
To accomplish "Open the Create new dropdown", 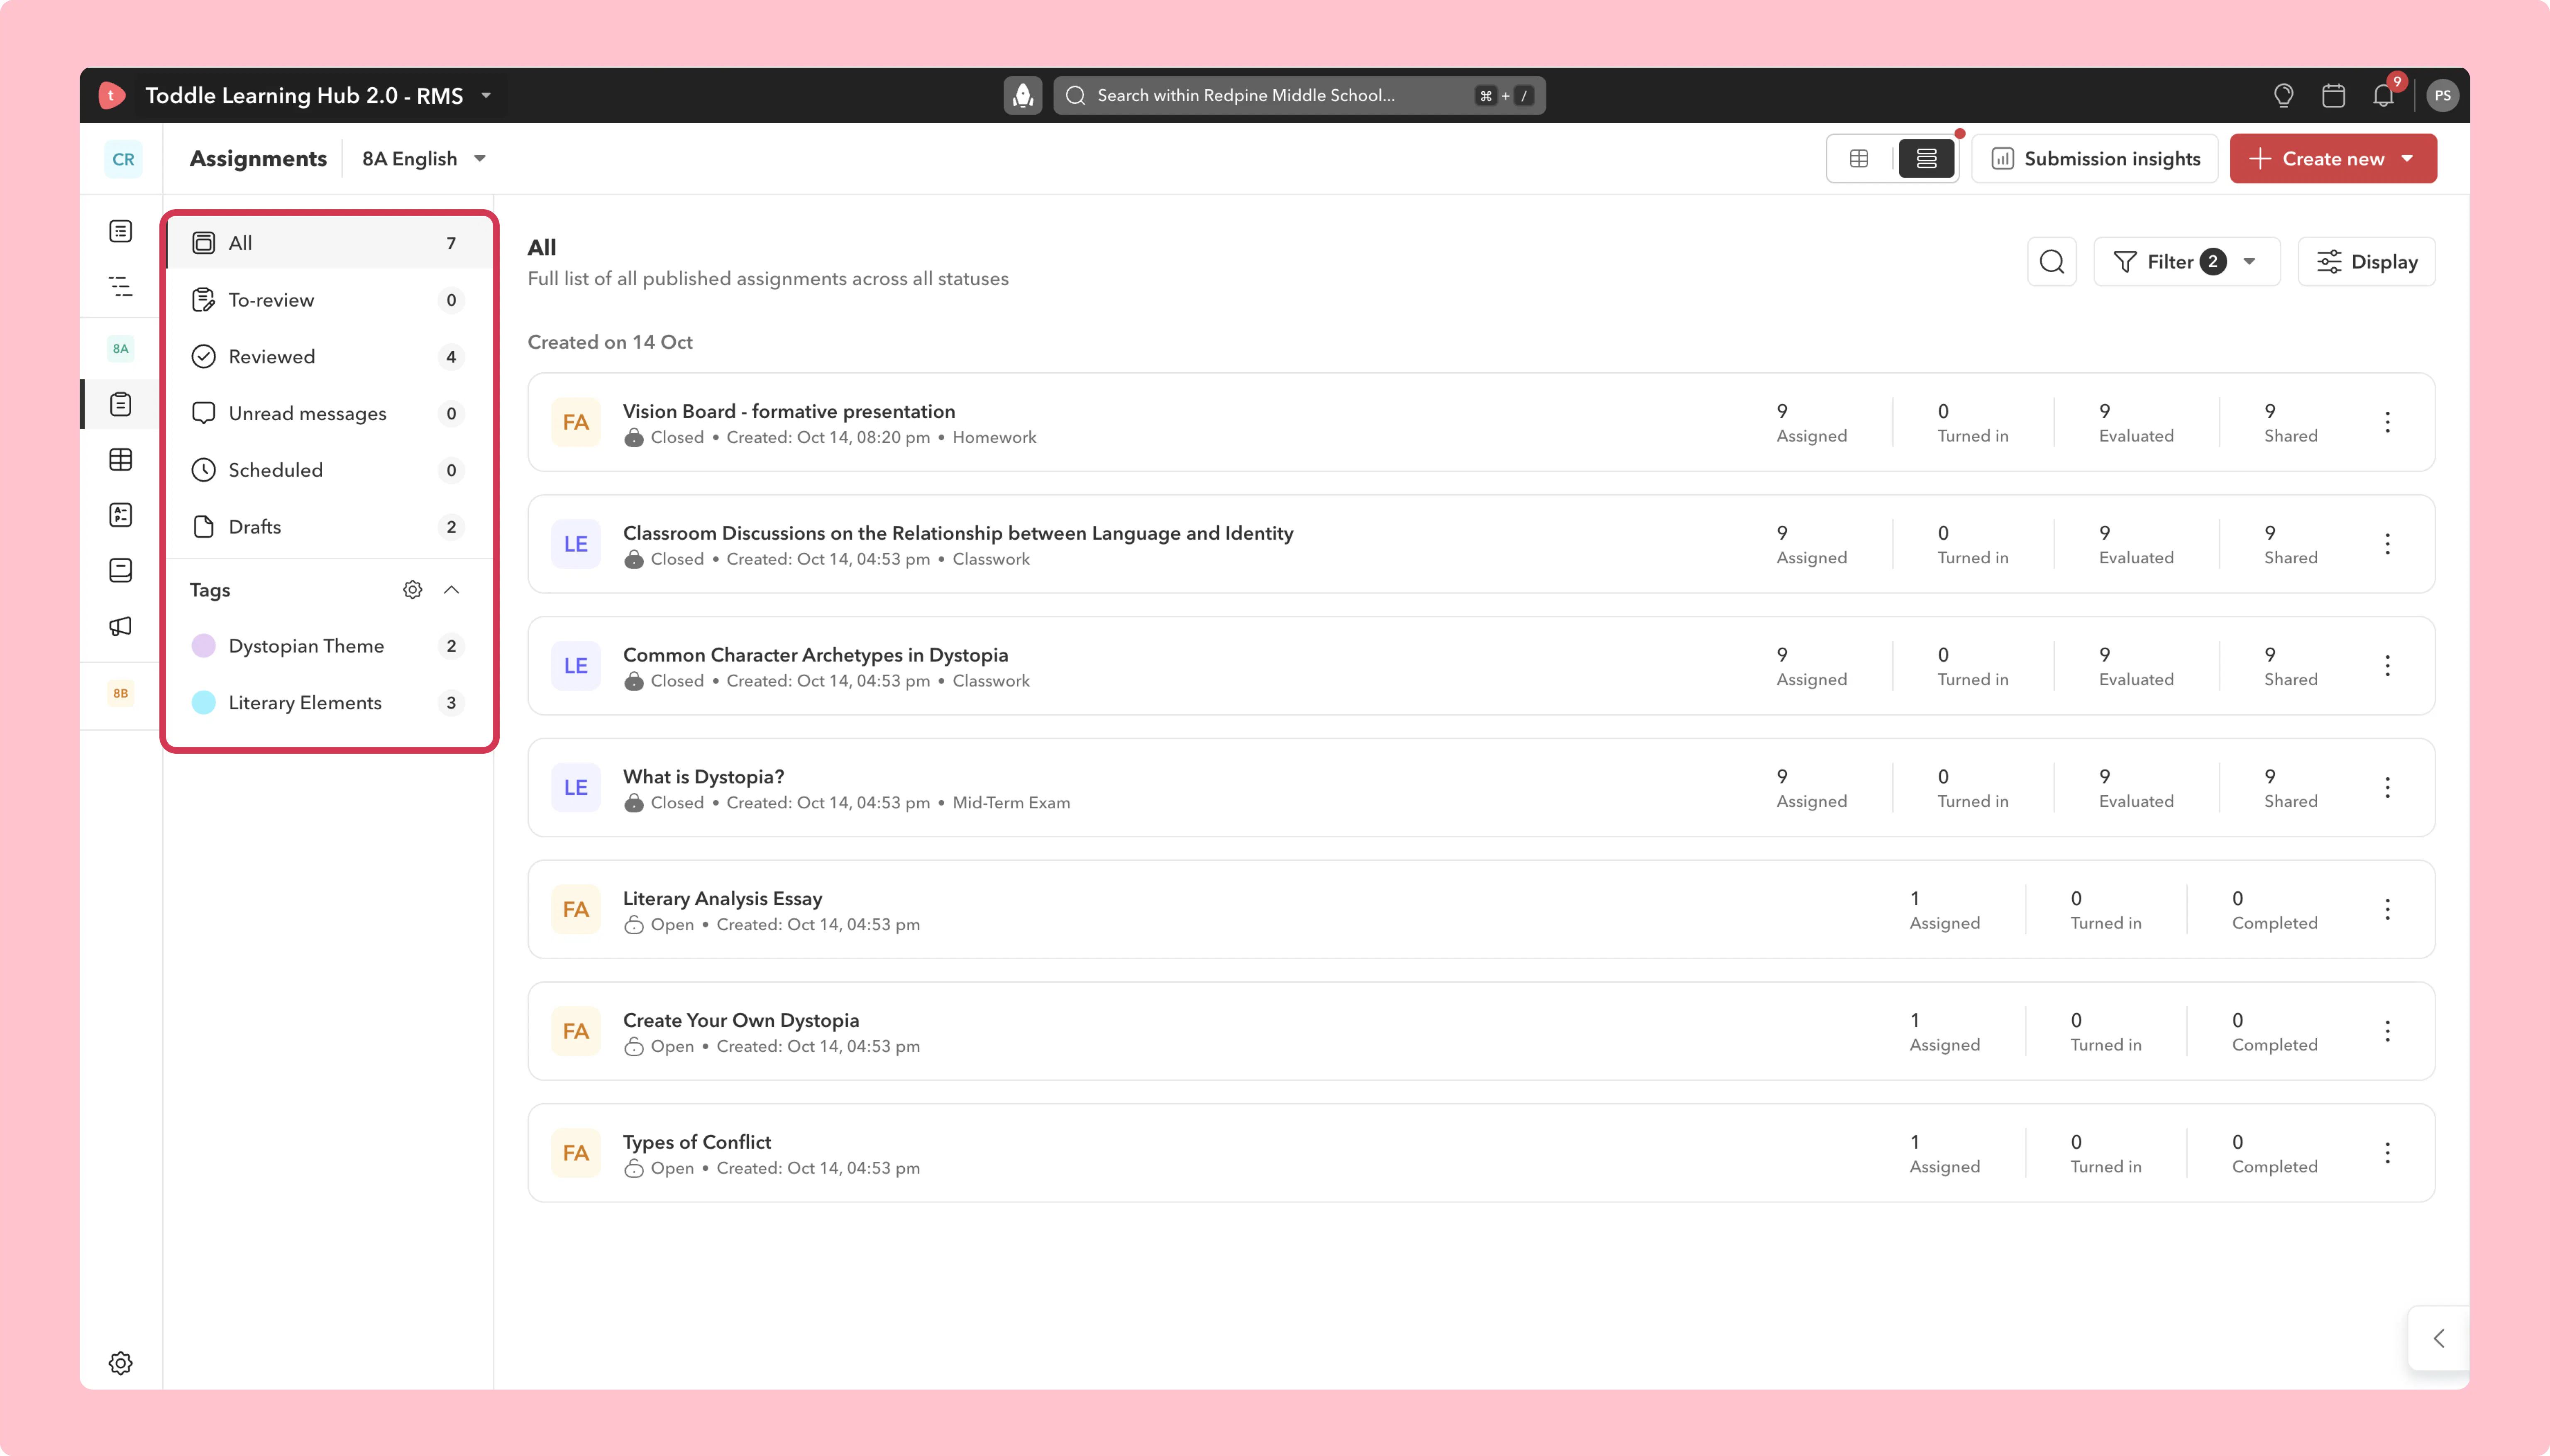I will tap(2332, 159).
